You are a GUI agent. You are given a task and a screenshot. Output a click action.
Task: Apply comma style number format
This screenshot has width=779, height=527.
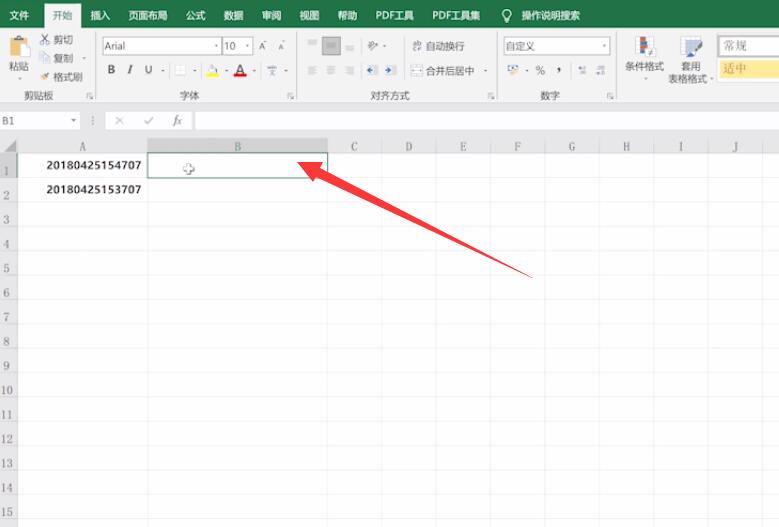pos(559,71)
